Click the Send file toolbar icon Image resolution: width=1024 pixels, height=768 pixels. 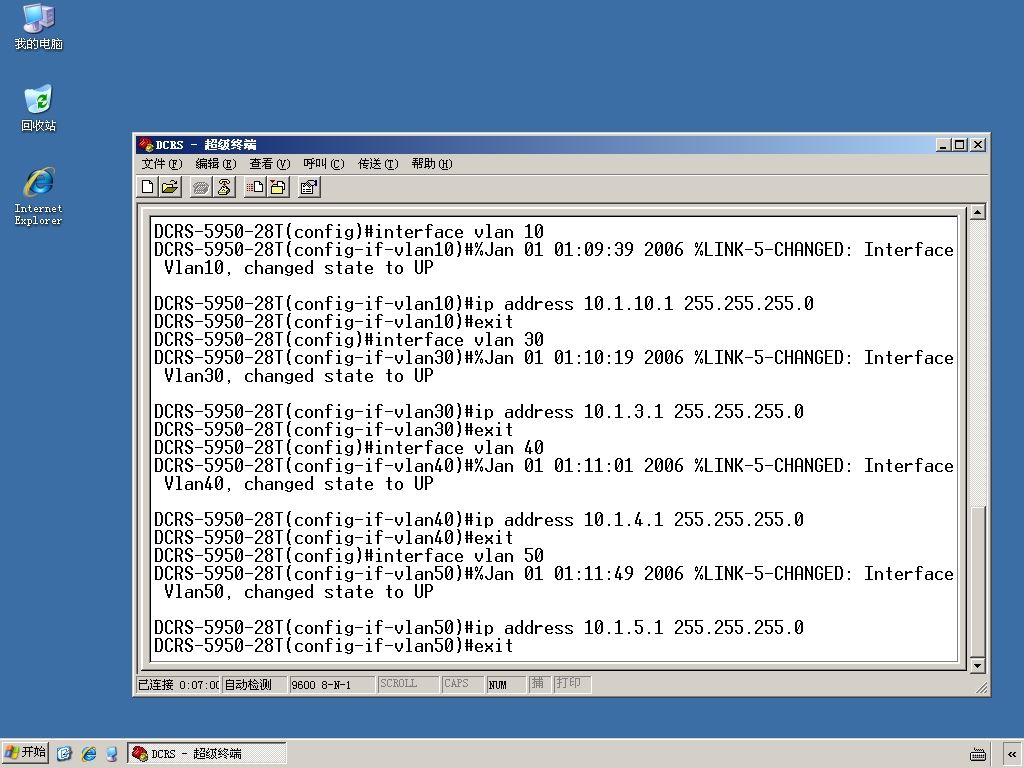pyautogui.click(x=255, y=187)
